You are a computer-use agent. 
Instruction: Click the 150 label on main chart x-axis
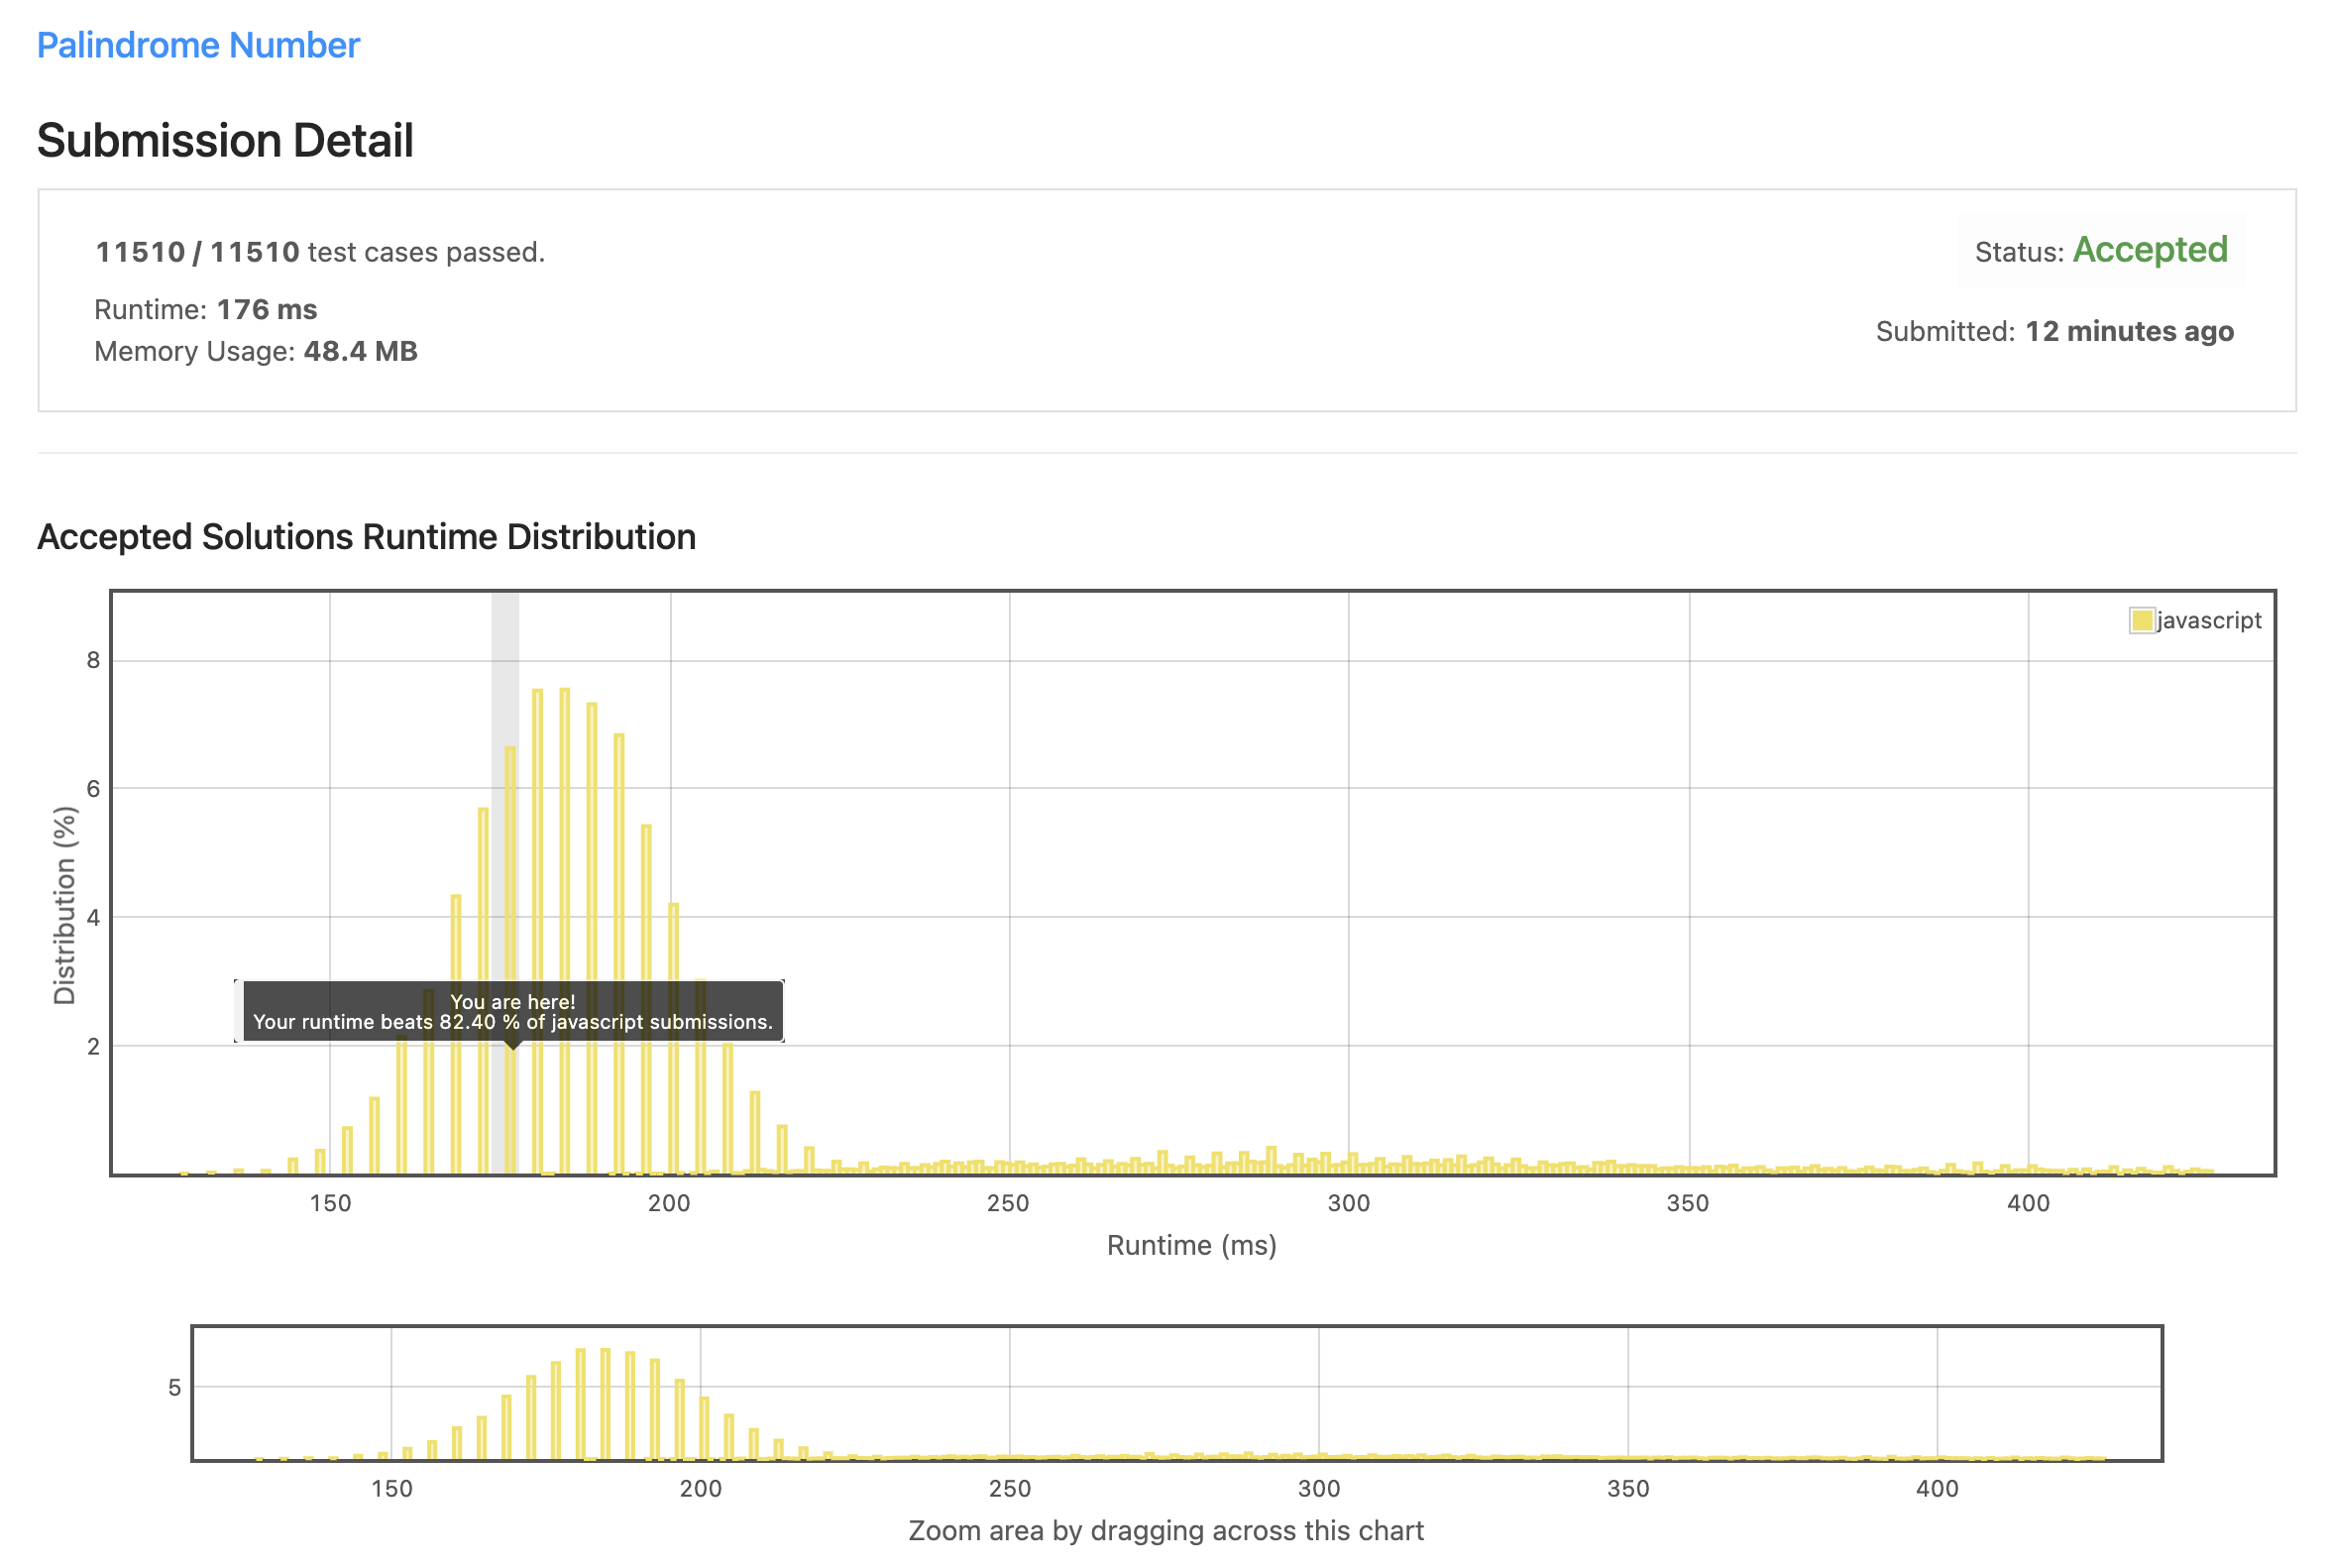330,1203
